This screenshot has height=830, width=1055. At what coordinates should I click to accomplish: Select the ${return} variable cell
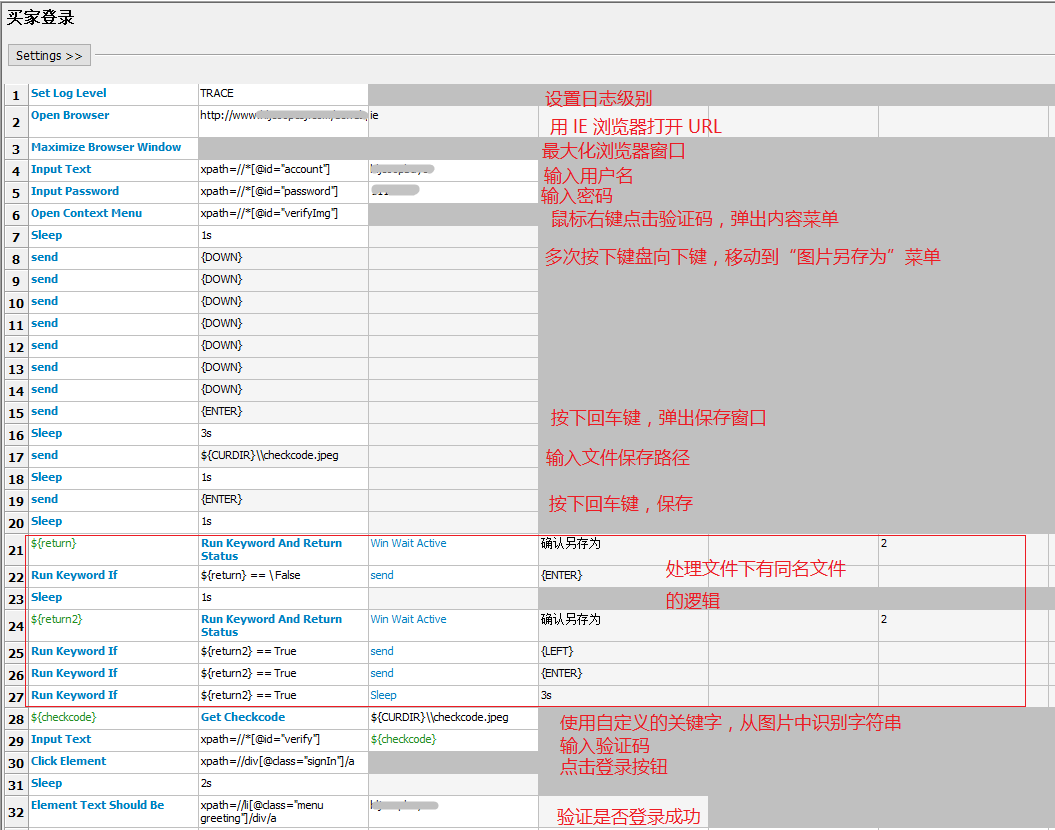(113, 550)
